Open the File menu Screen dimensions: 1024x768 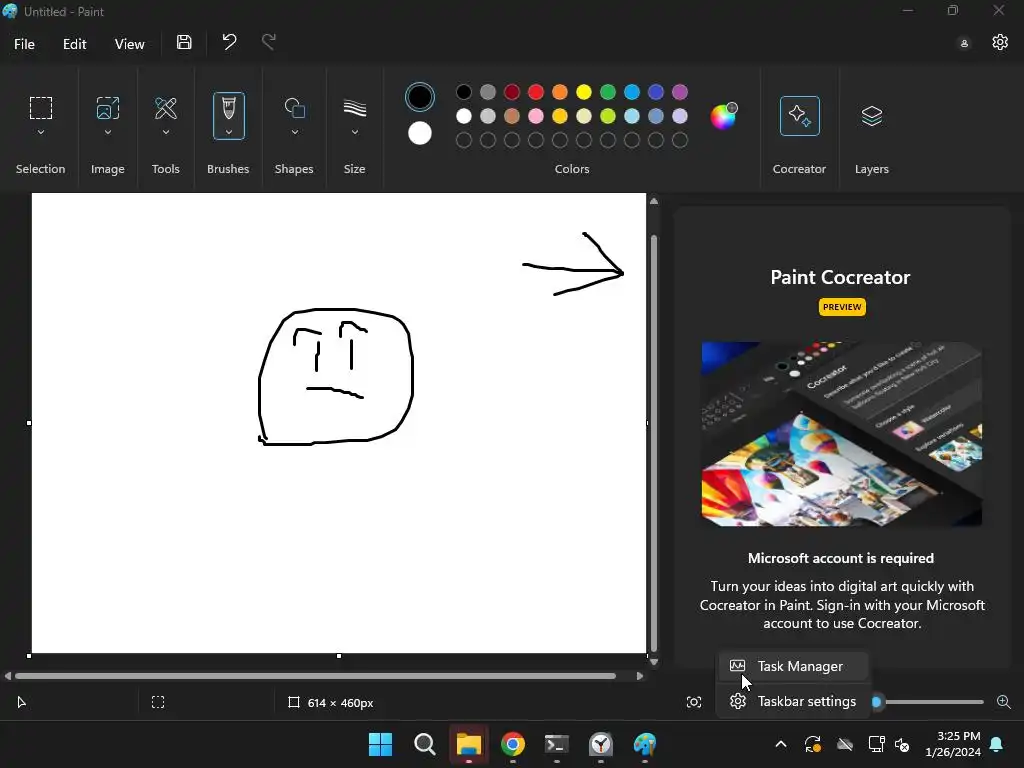pos(24,44)
